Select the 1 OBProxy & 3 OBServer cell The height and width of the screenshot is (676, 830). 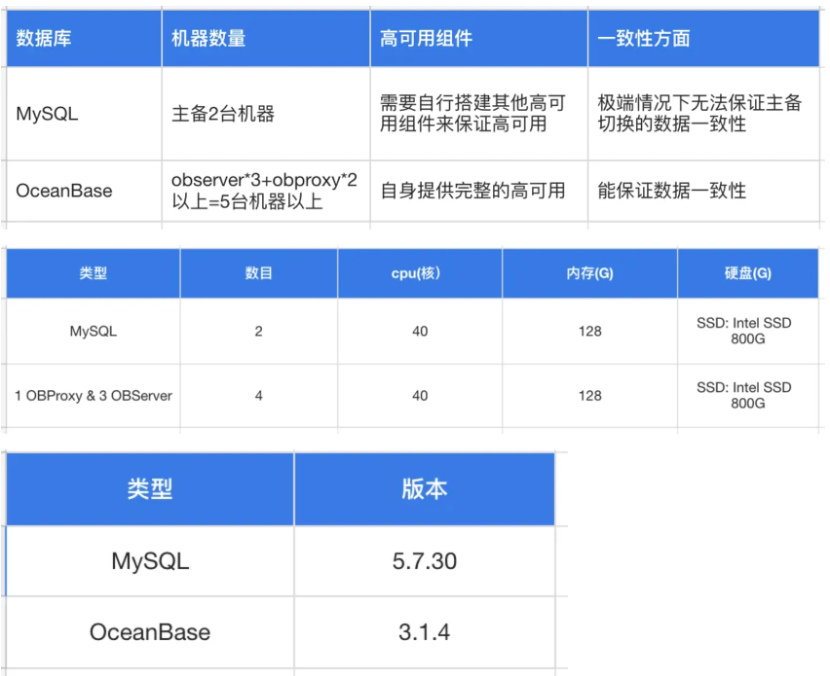(x=93, y=395)
